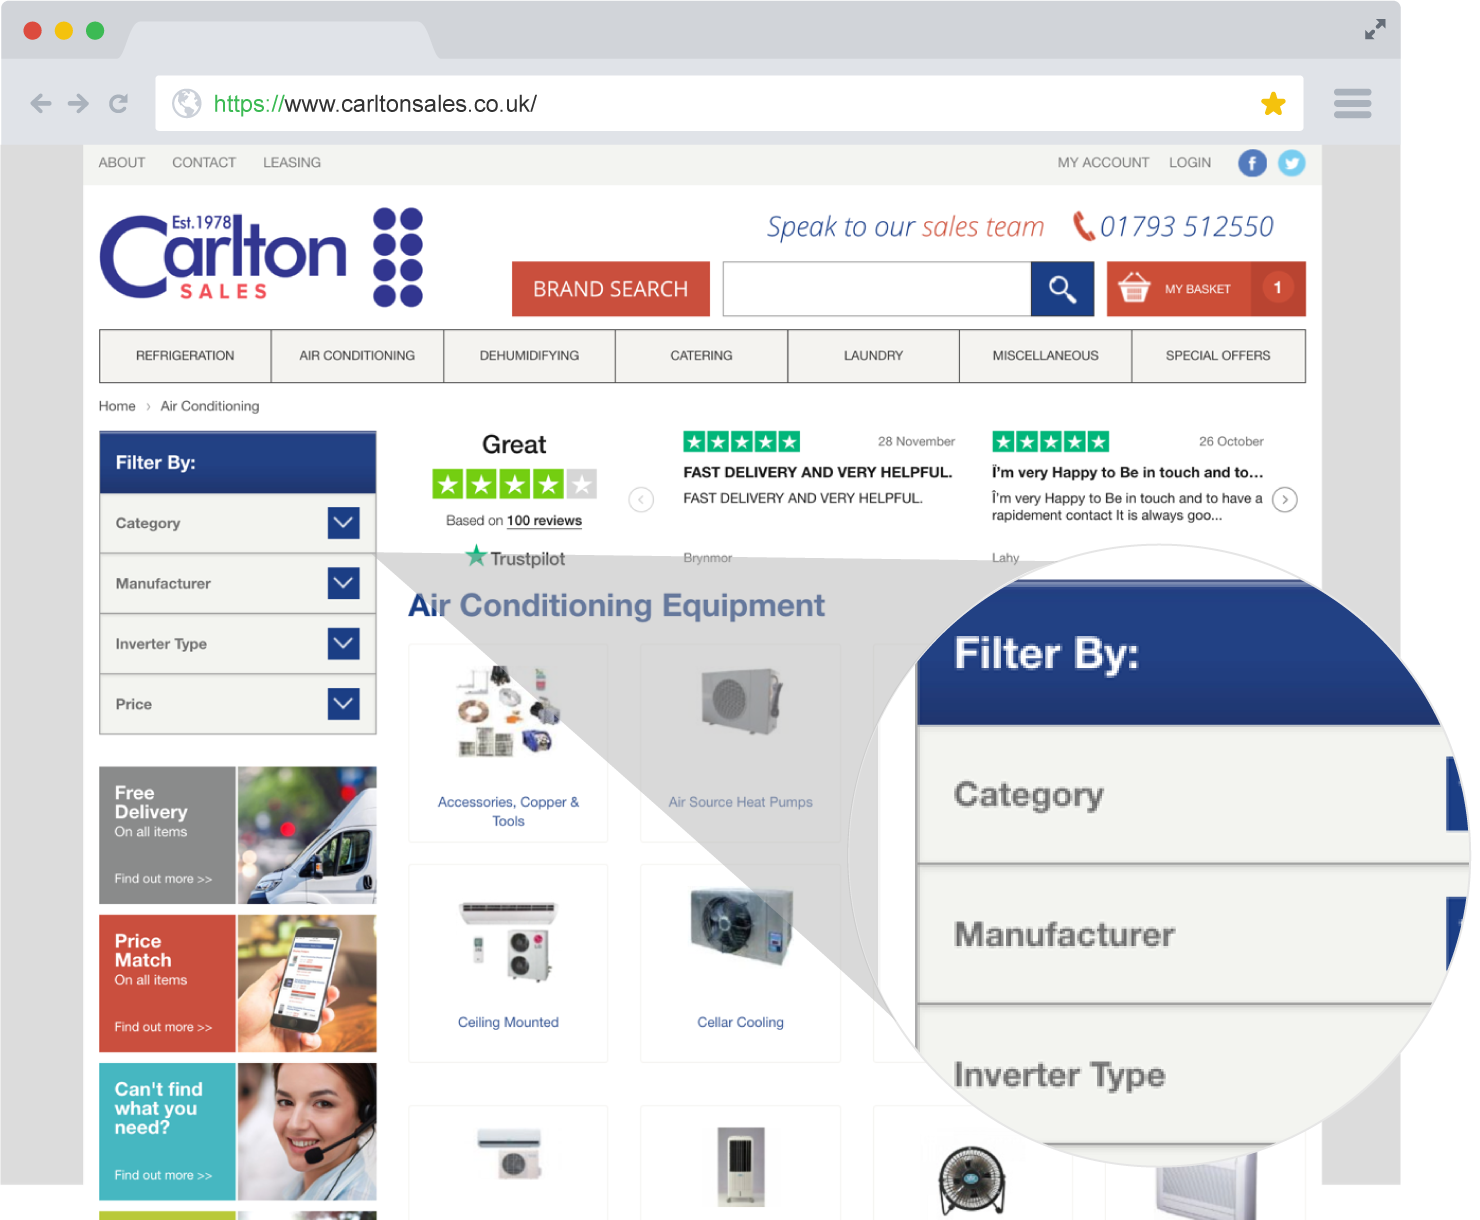Click the shopping basket icon
1480x1220 pixels.
(1134, 288)
